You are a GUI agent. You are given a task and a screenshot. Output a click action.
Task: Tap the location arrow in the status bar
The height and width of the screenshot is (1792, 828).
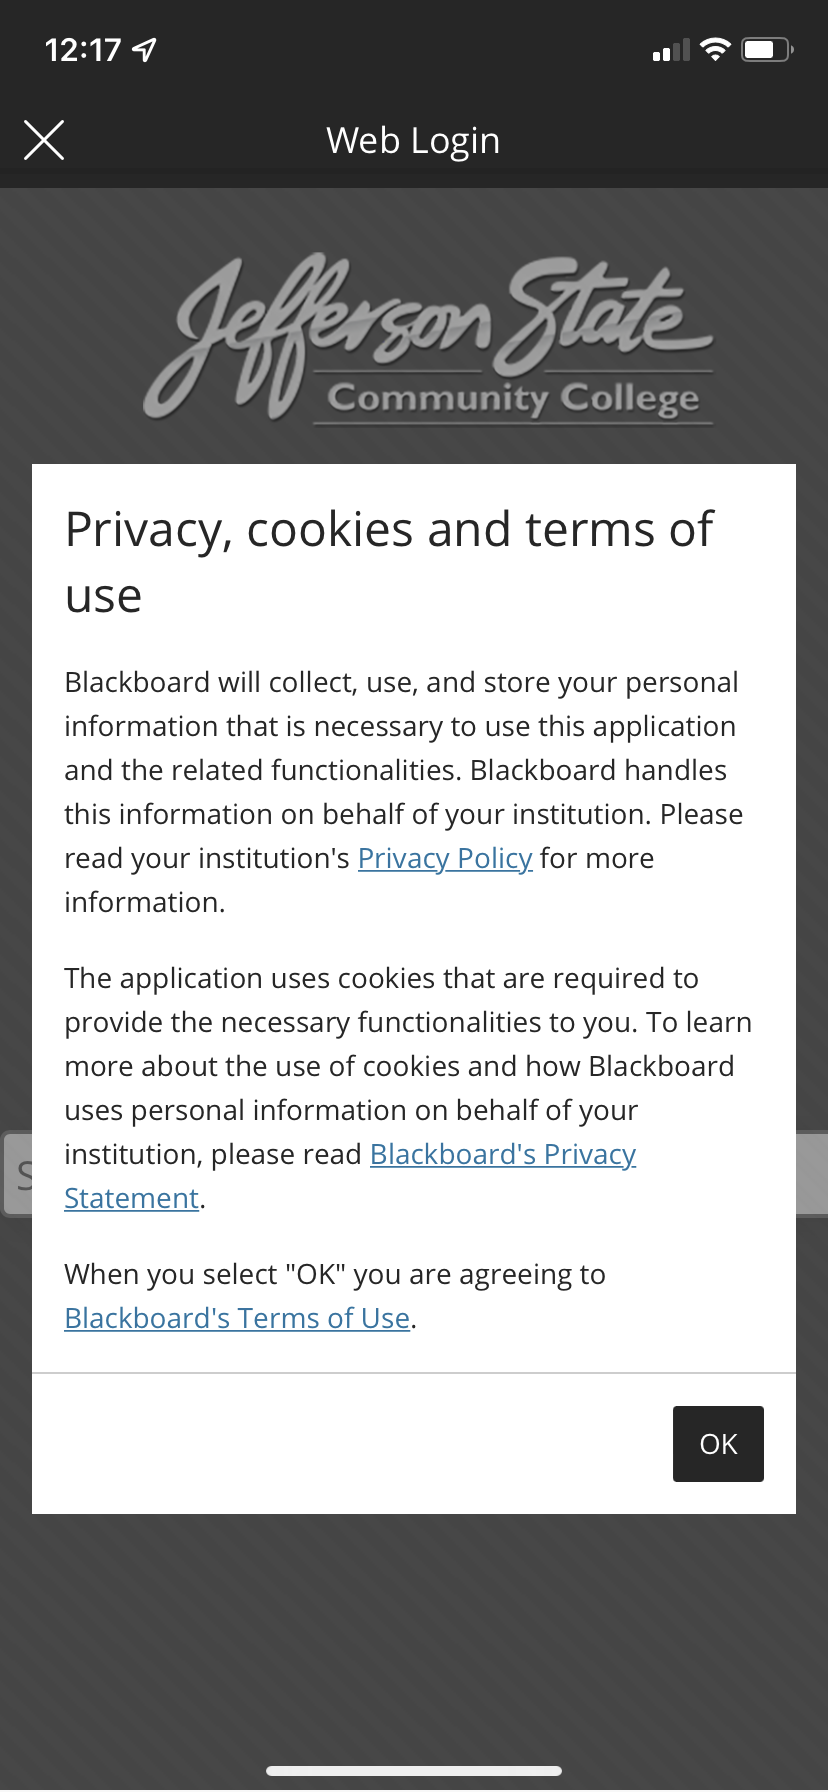(143, 48)
